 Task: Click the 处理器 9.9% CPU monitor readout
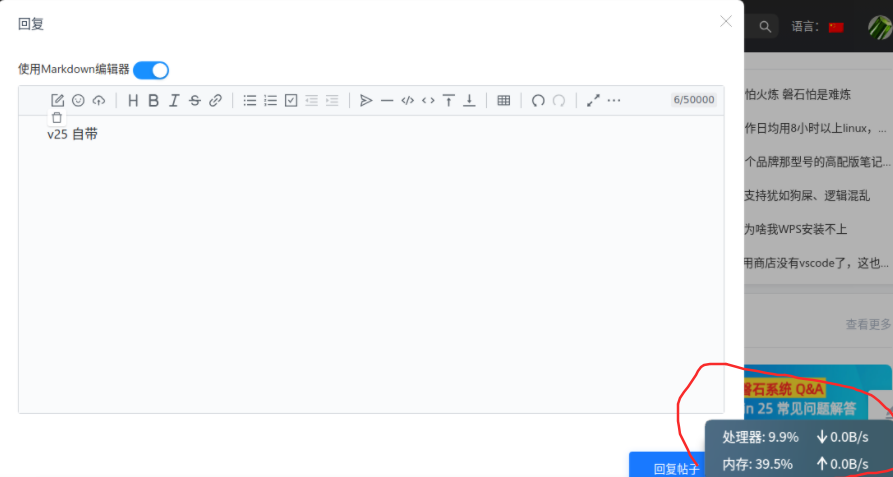pyautogui.click(x=760, y=437)
